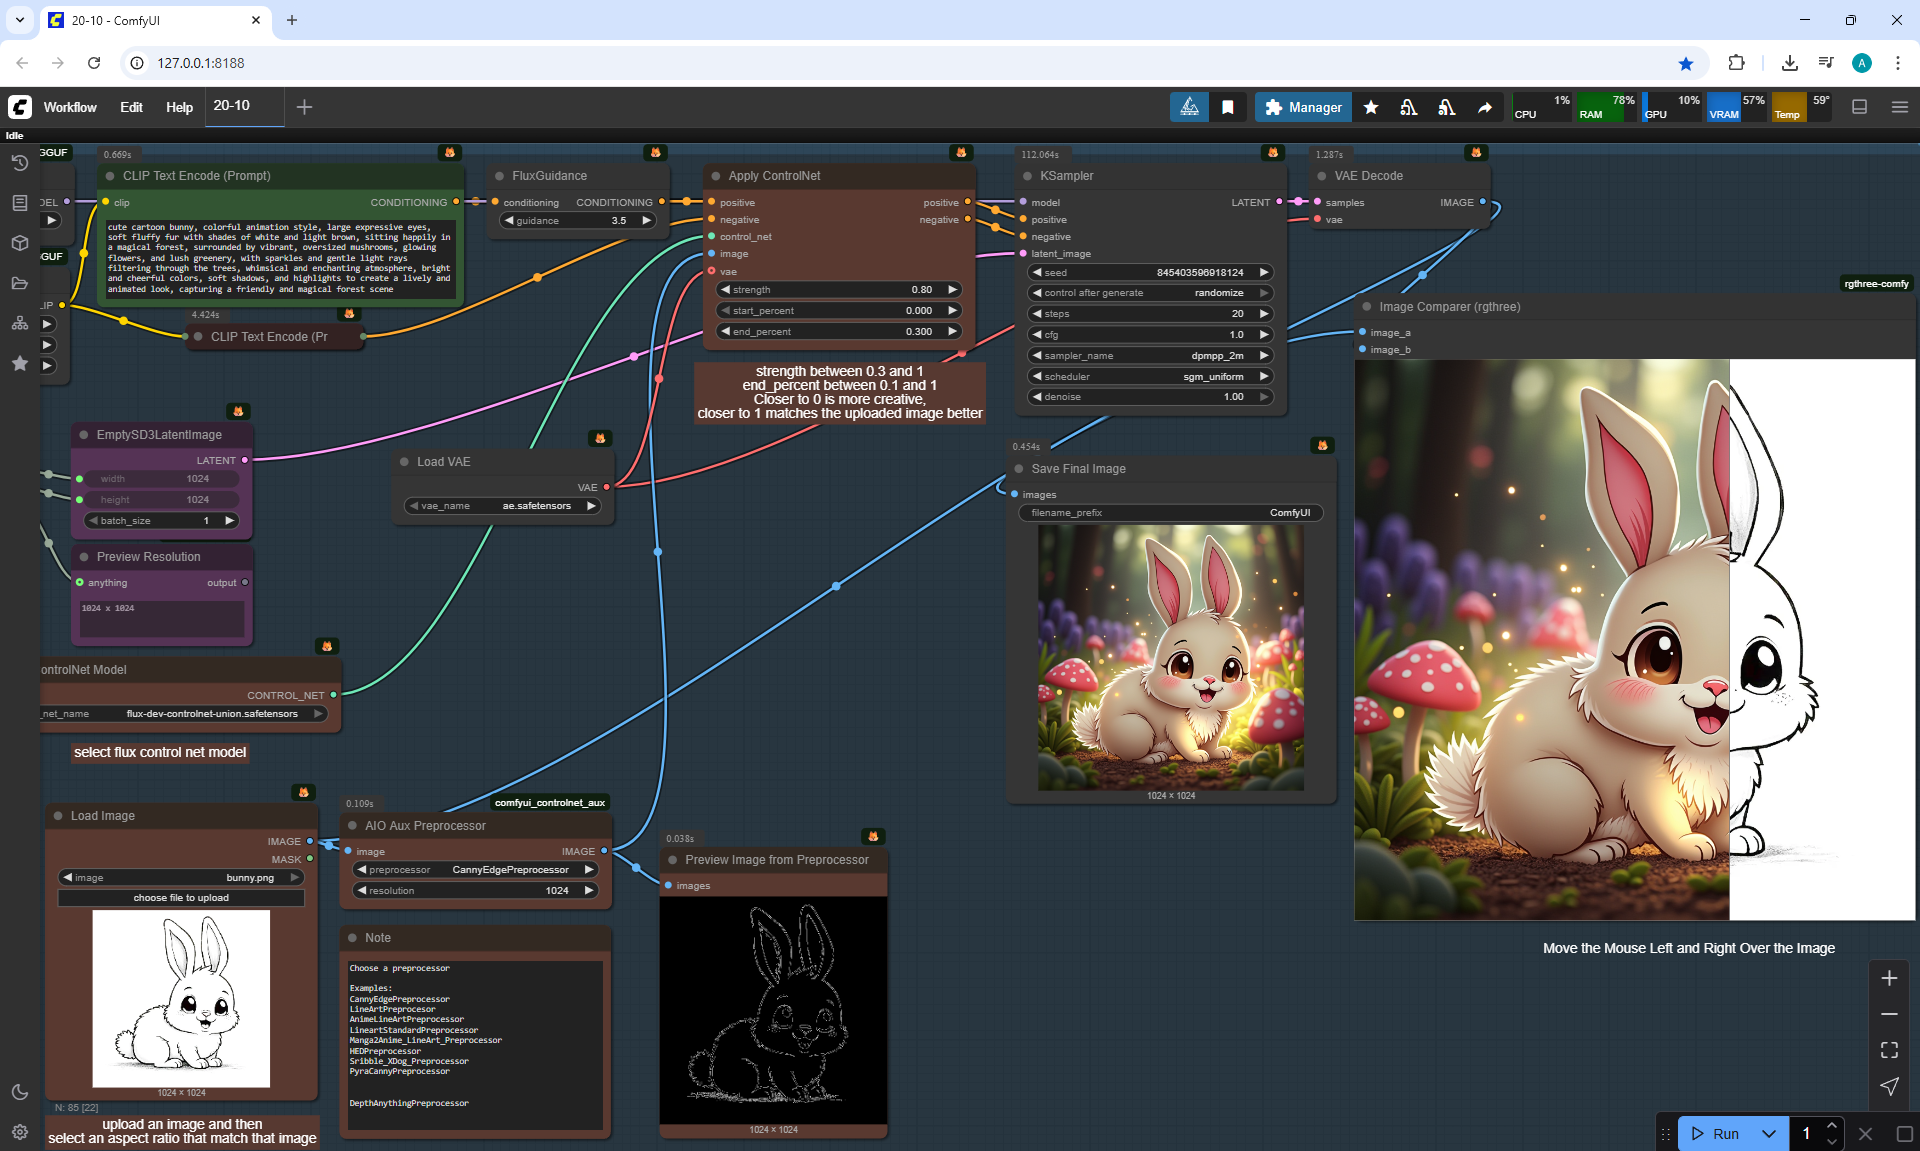Zoom in the canvas with plus icon
Image resolution: width=1920 pixels, height=1151 pixels.
1889,978
